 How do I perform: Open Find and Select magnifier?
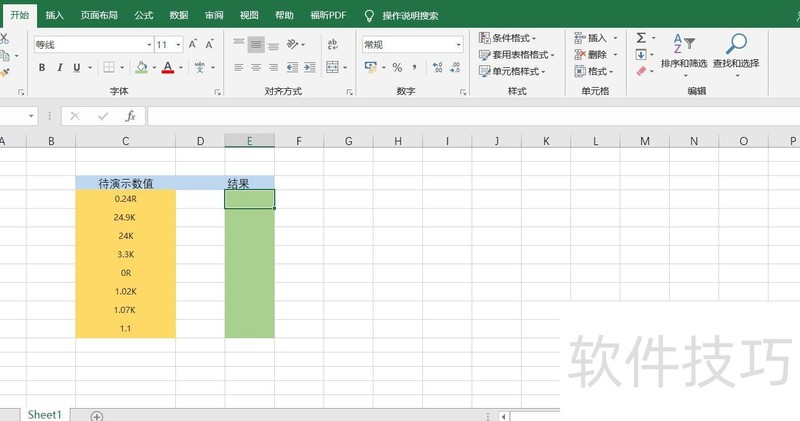[736, 44]
